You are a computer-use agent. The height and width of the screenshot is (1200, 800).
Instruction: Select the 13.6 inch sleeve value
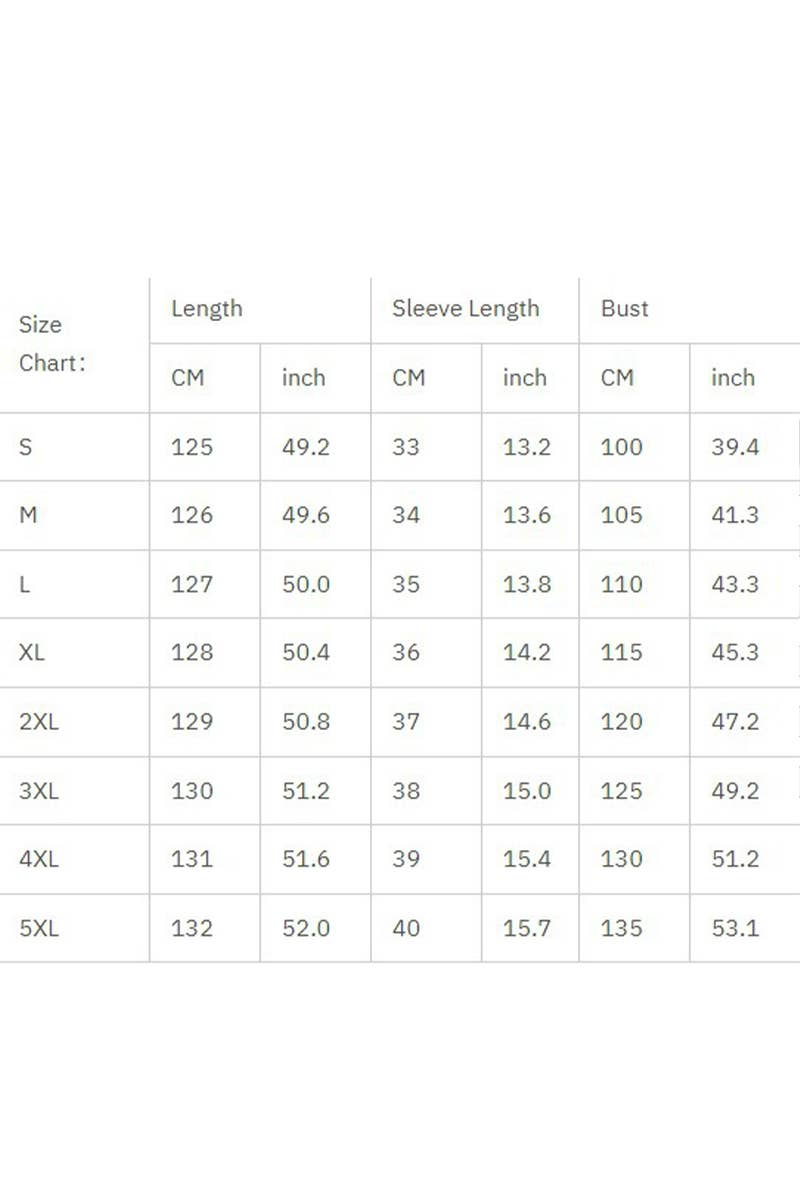[x=527, y=515]
